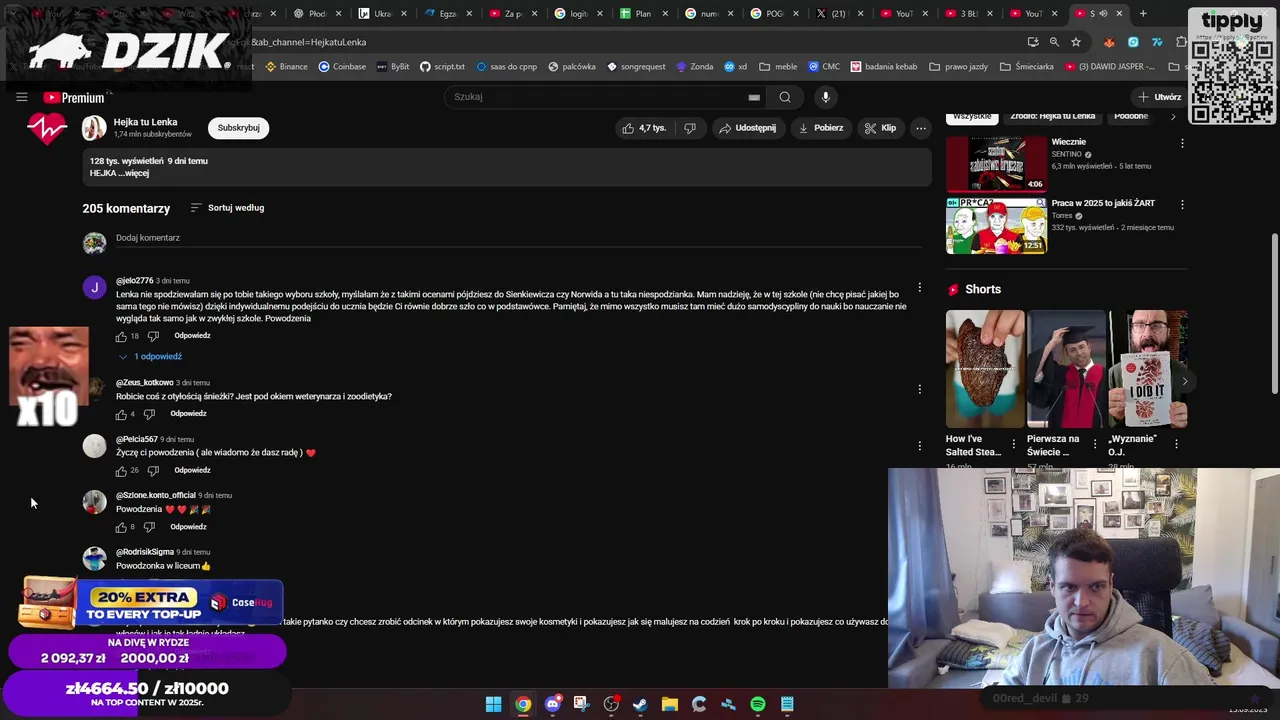Switch to the Plan browser tab

point(643,14)
